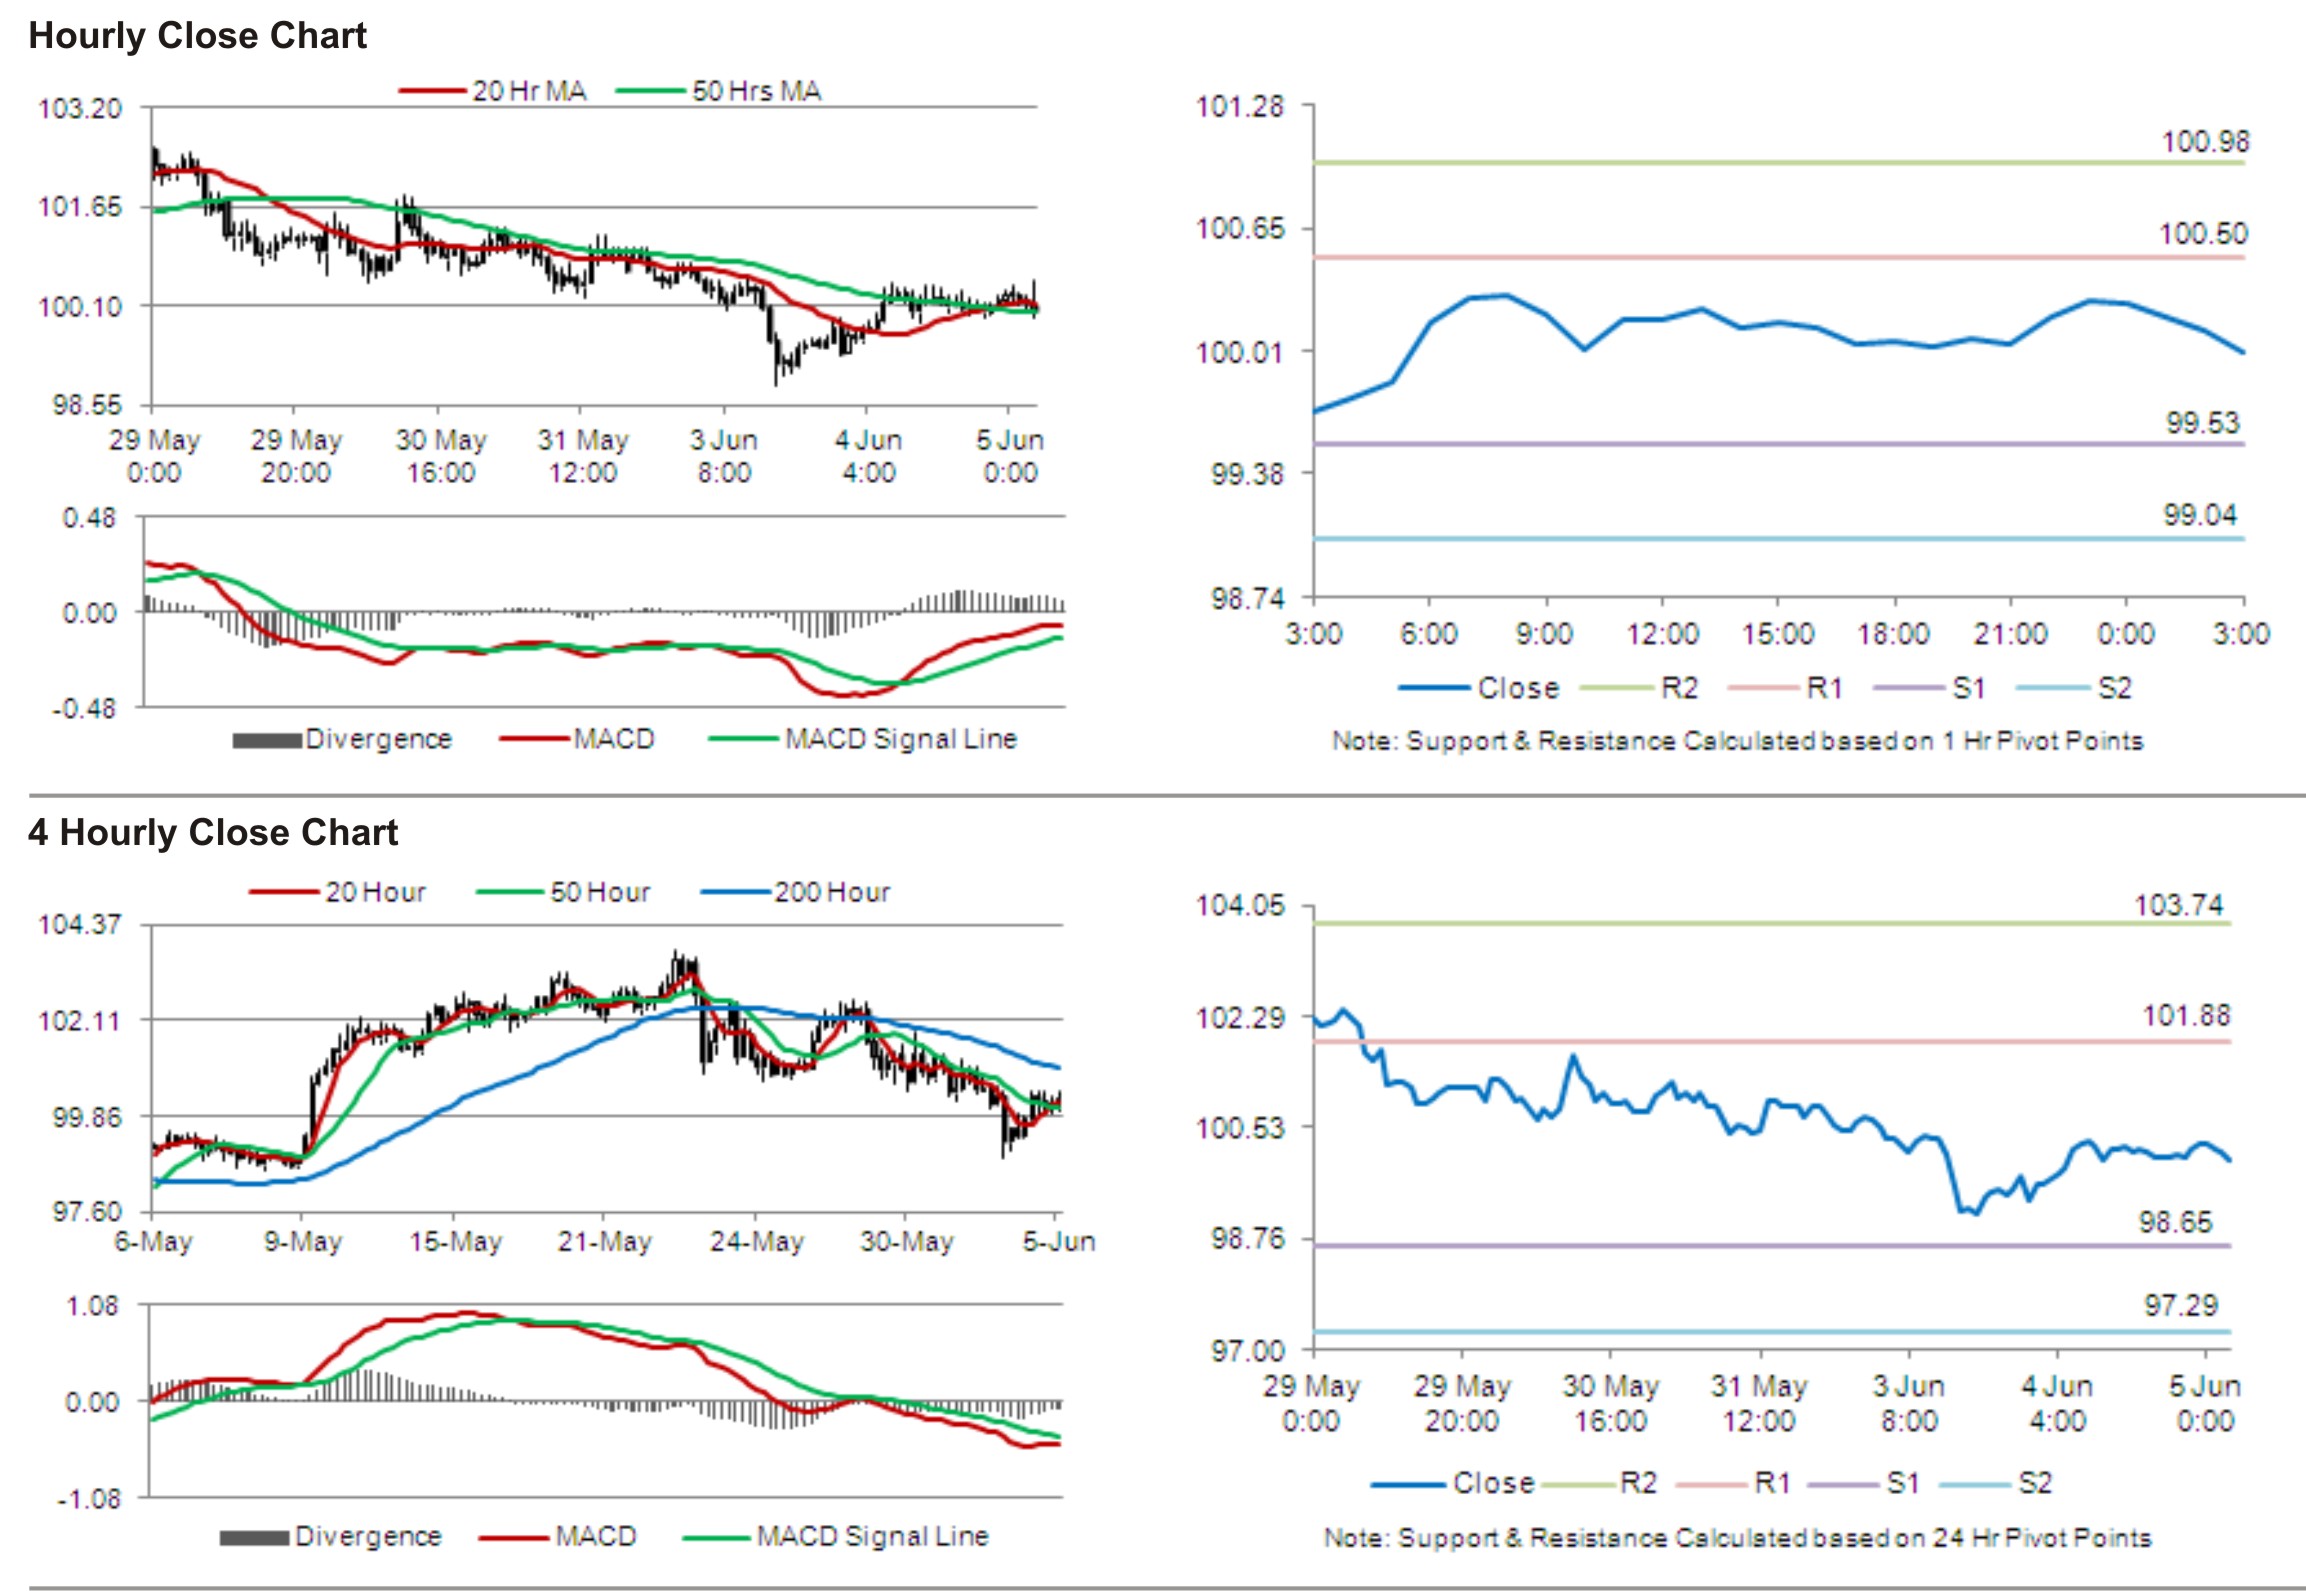
Task: Click the green line sample beside '50 Hrs MA'
Action: click(651, 91)
